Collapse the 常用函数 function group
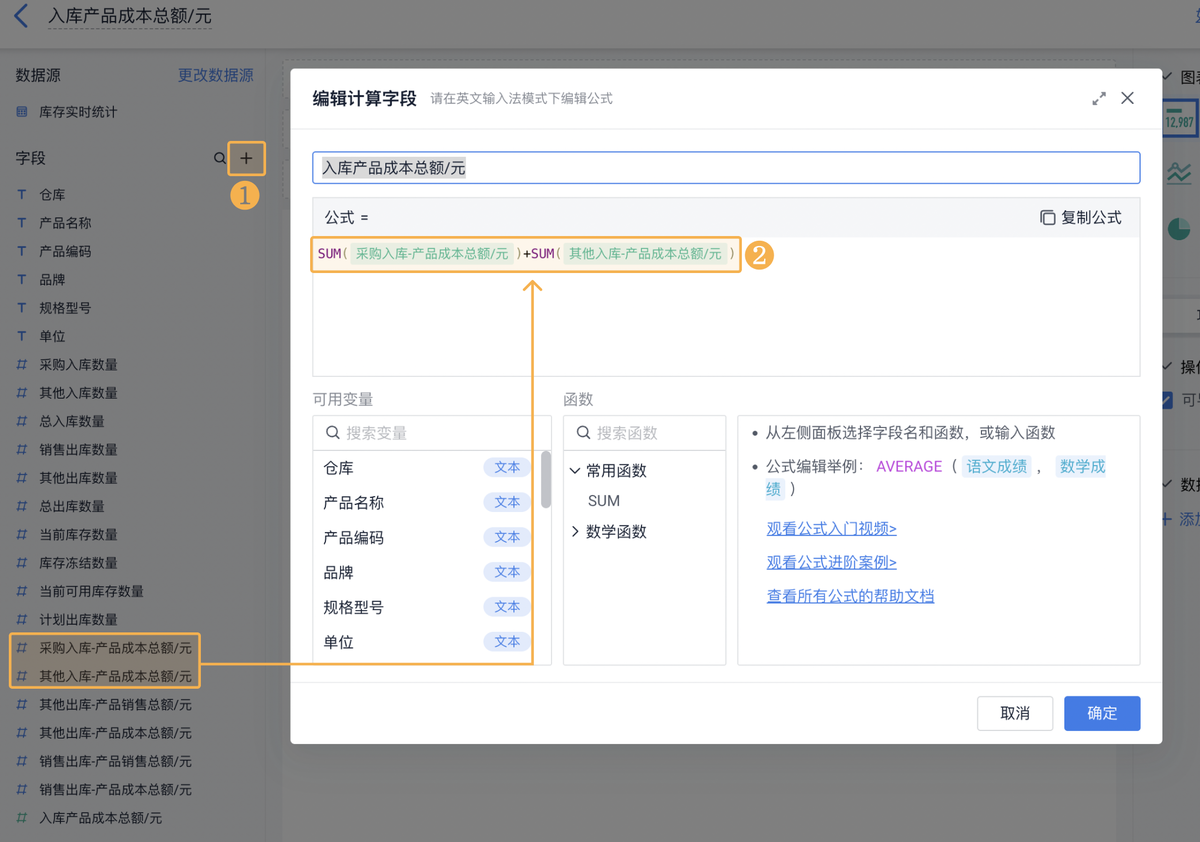The height and width of the screenshot is (842, 1200). point(575,470)
